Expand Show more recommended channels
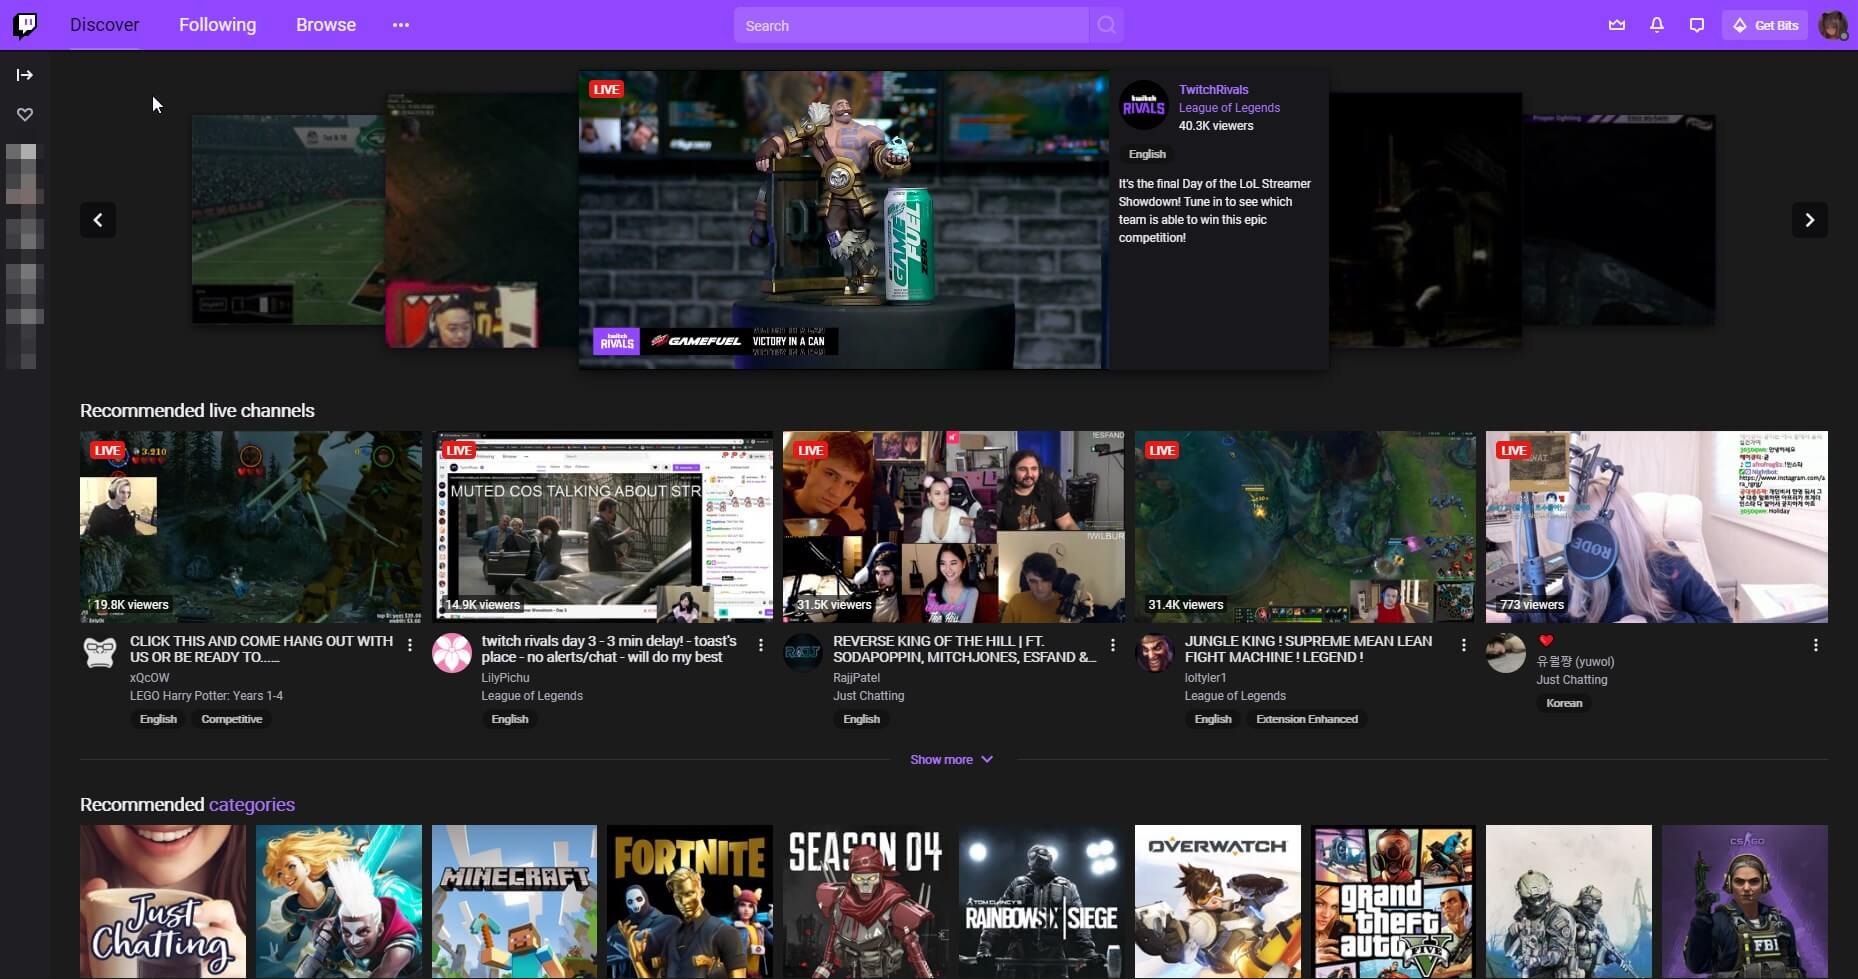Screen dimensions: 1858x979 [x=951, y=759]
